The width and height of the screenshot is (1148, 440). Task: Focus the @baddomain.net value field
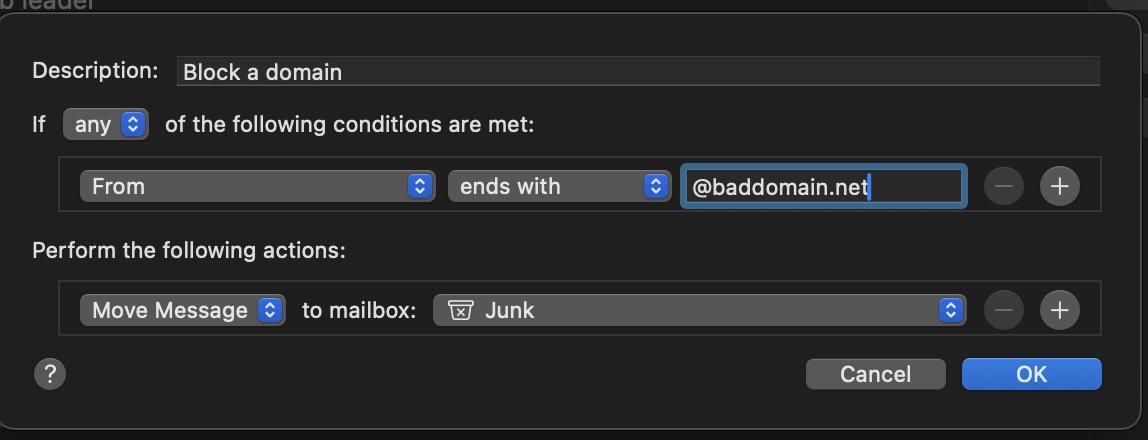822,186
